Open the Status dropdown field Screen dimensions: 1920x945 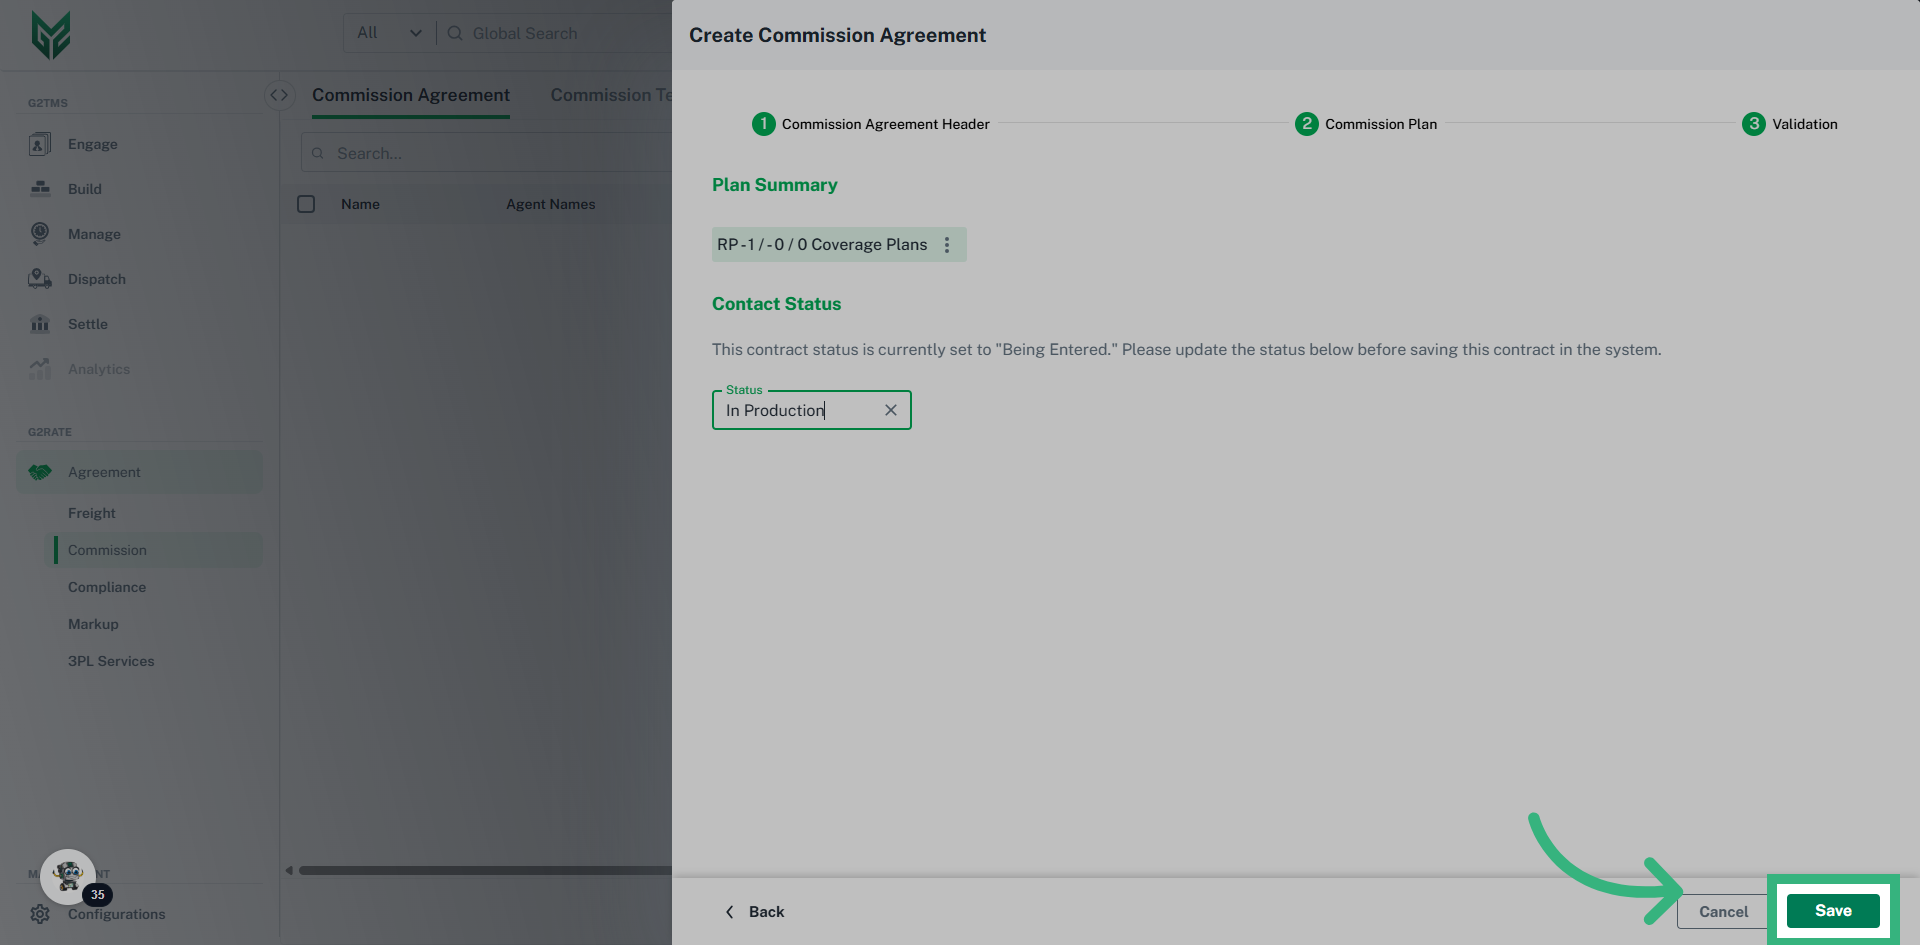[800, 410]
